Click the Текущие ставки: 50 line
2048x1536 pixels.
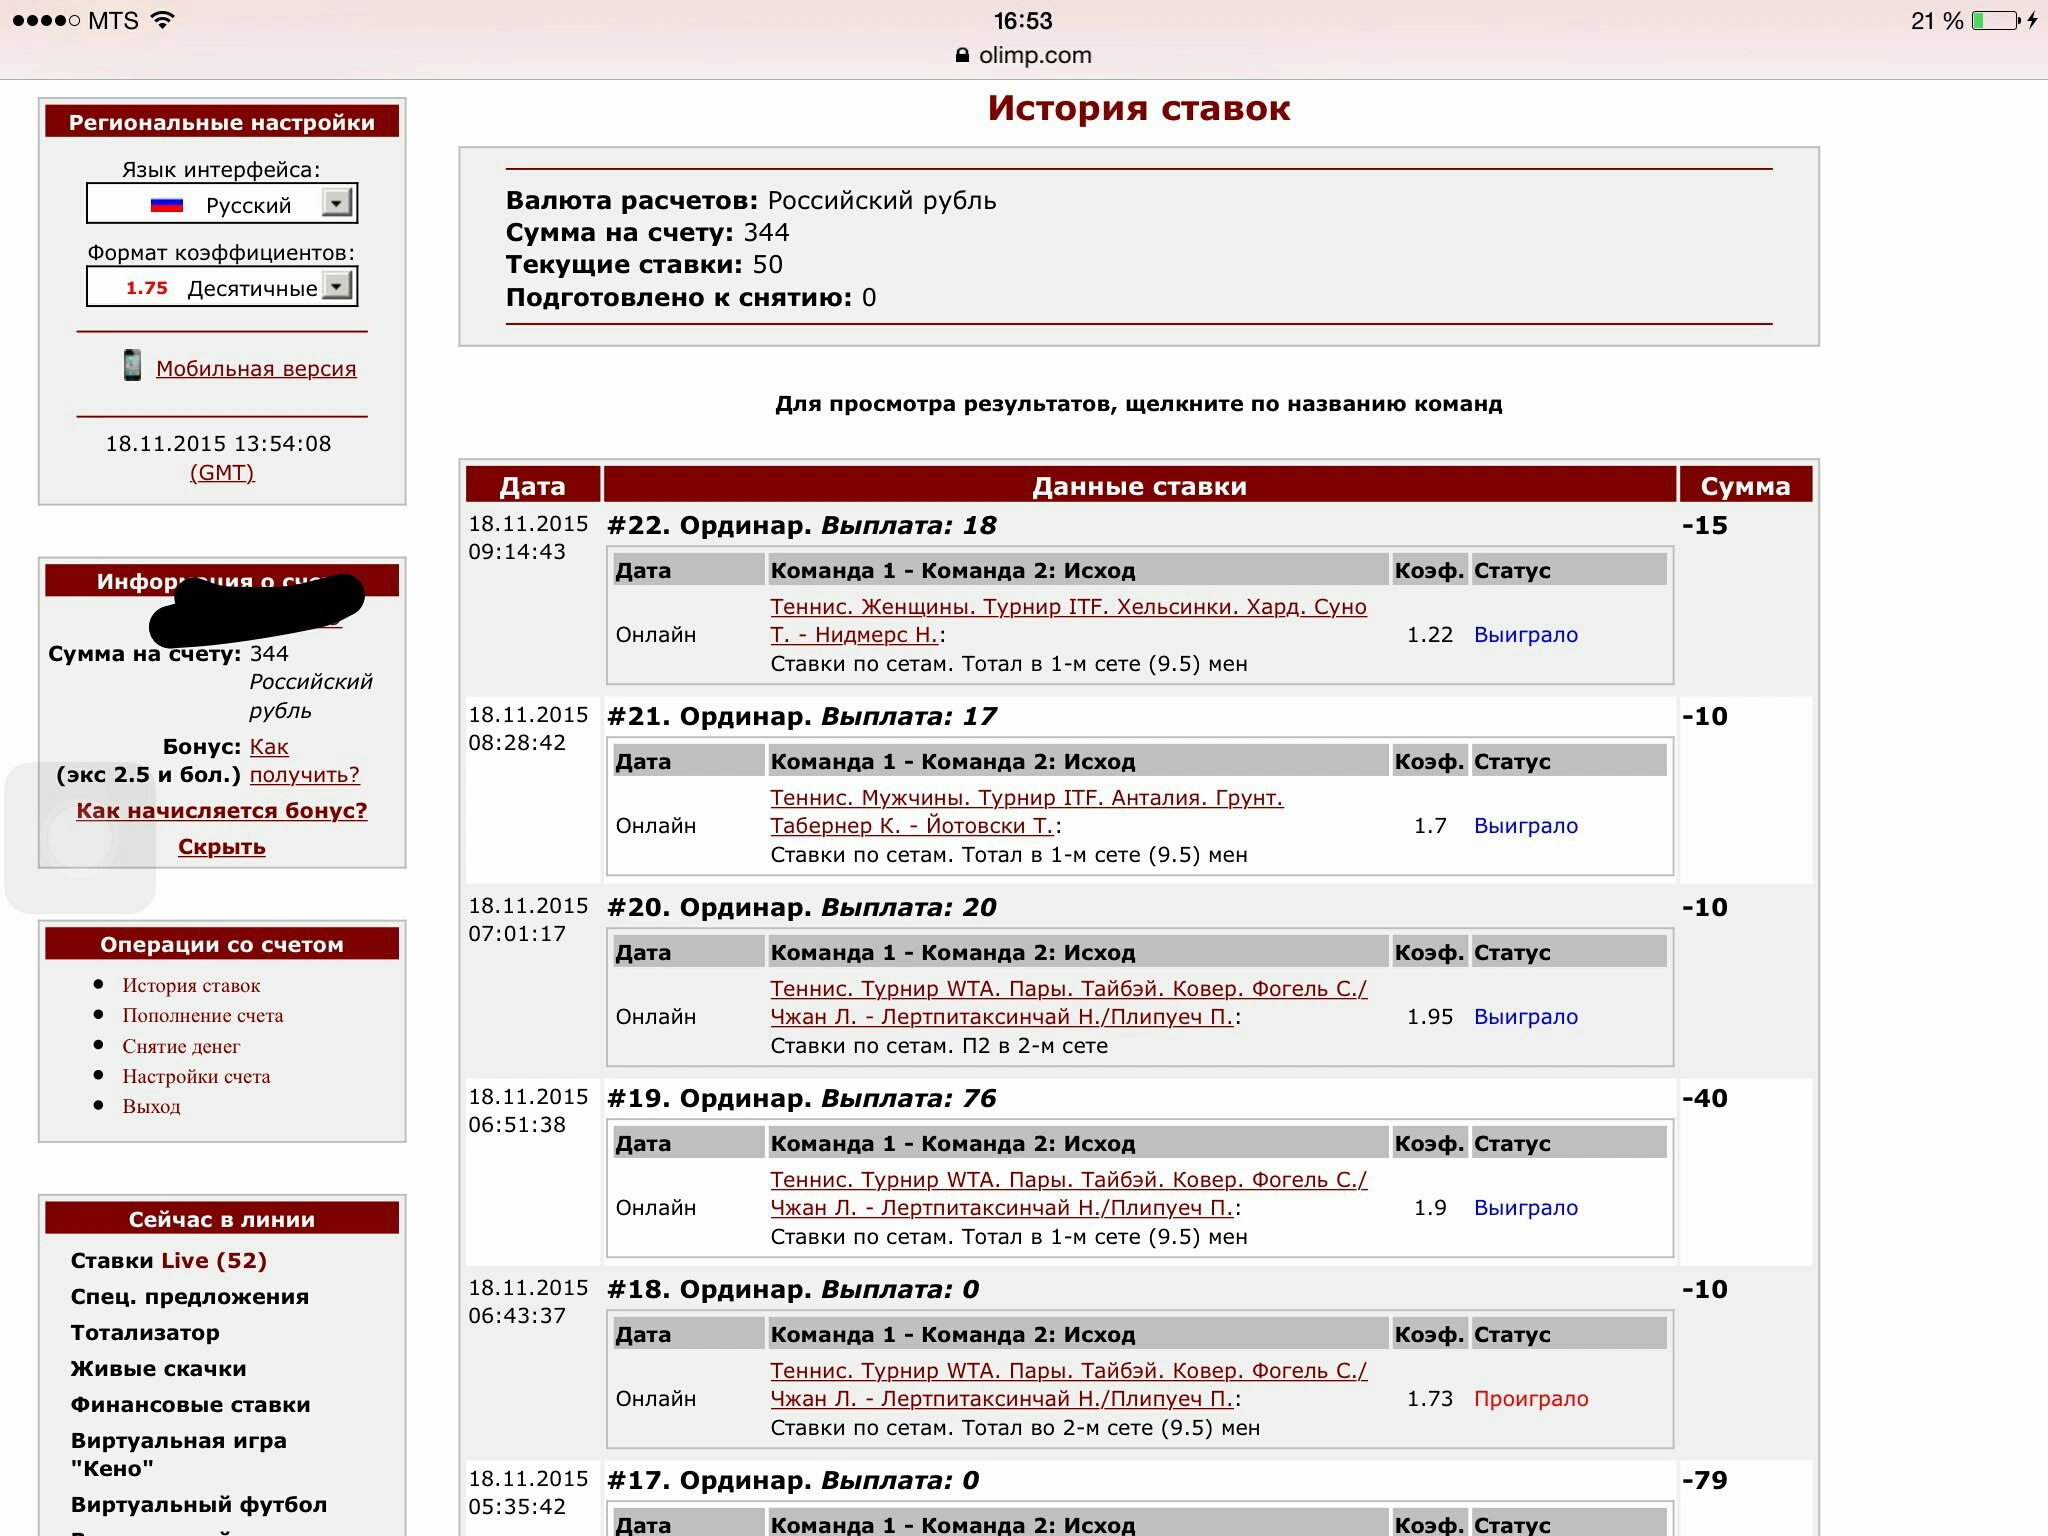tap(644, 264)
